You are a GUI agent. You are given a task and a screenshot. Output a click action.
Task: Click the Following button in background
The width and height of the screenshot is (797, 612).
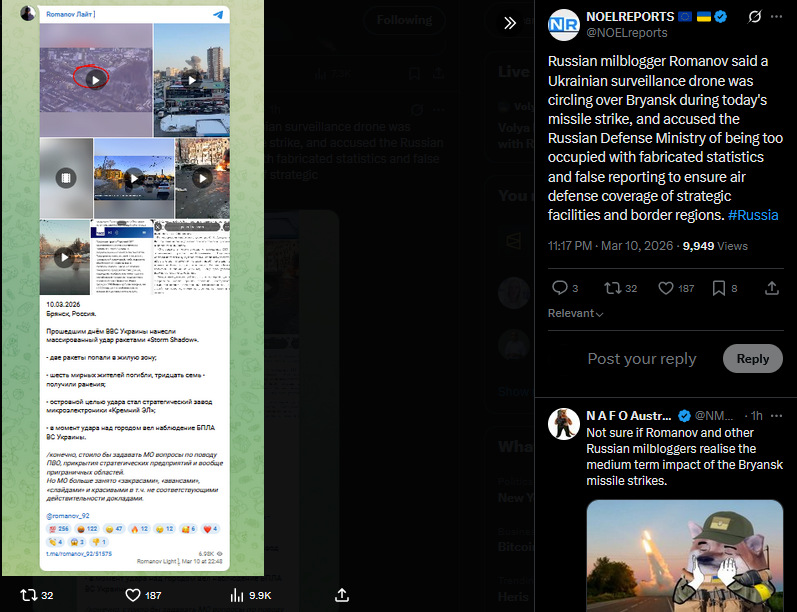(404, 20)
